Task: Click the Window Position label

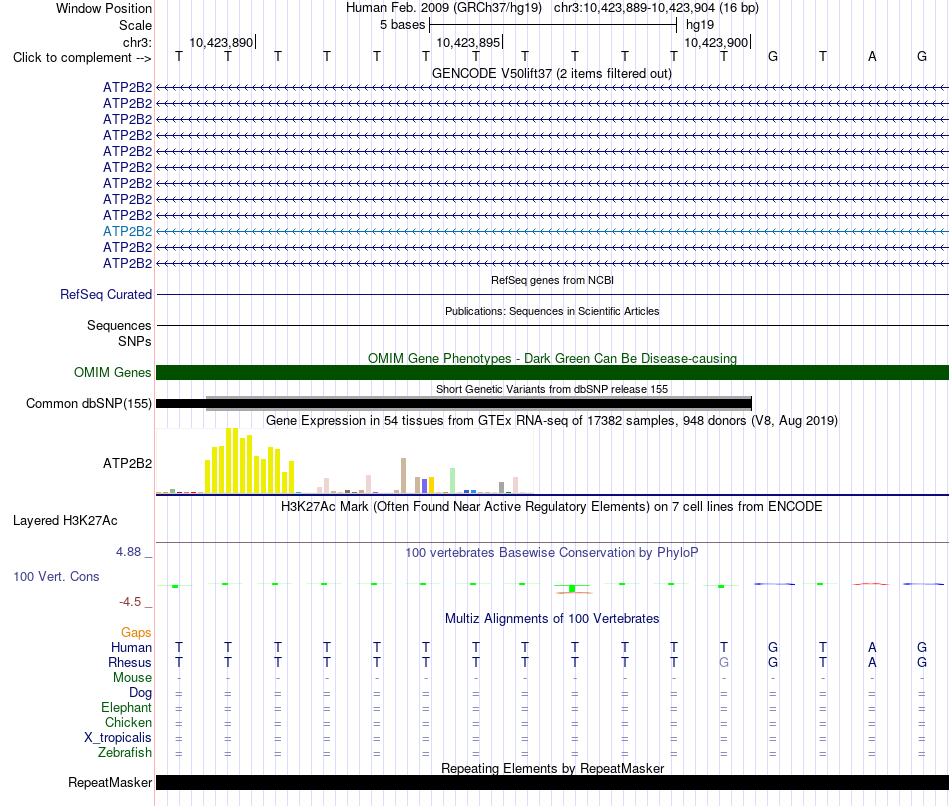Action: click(x=104, y=8)
